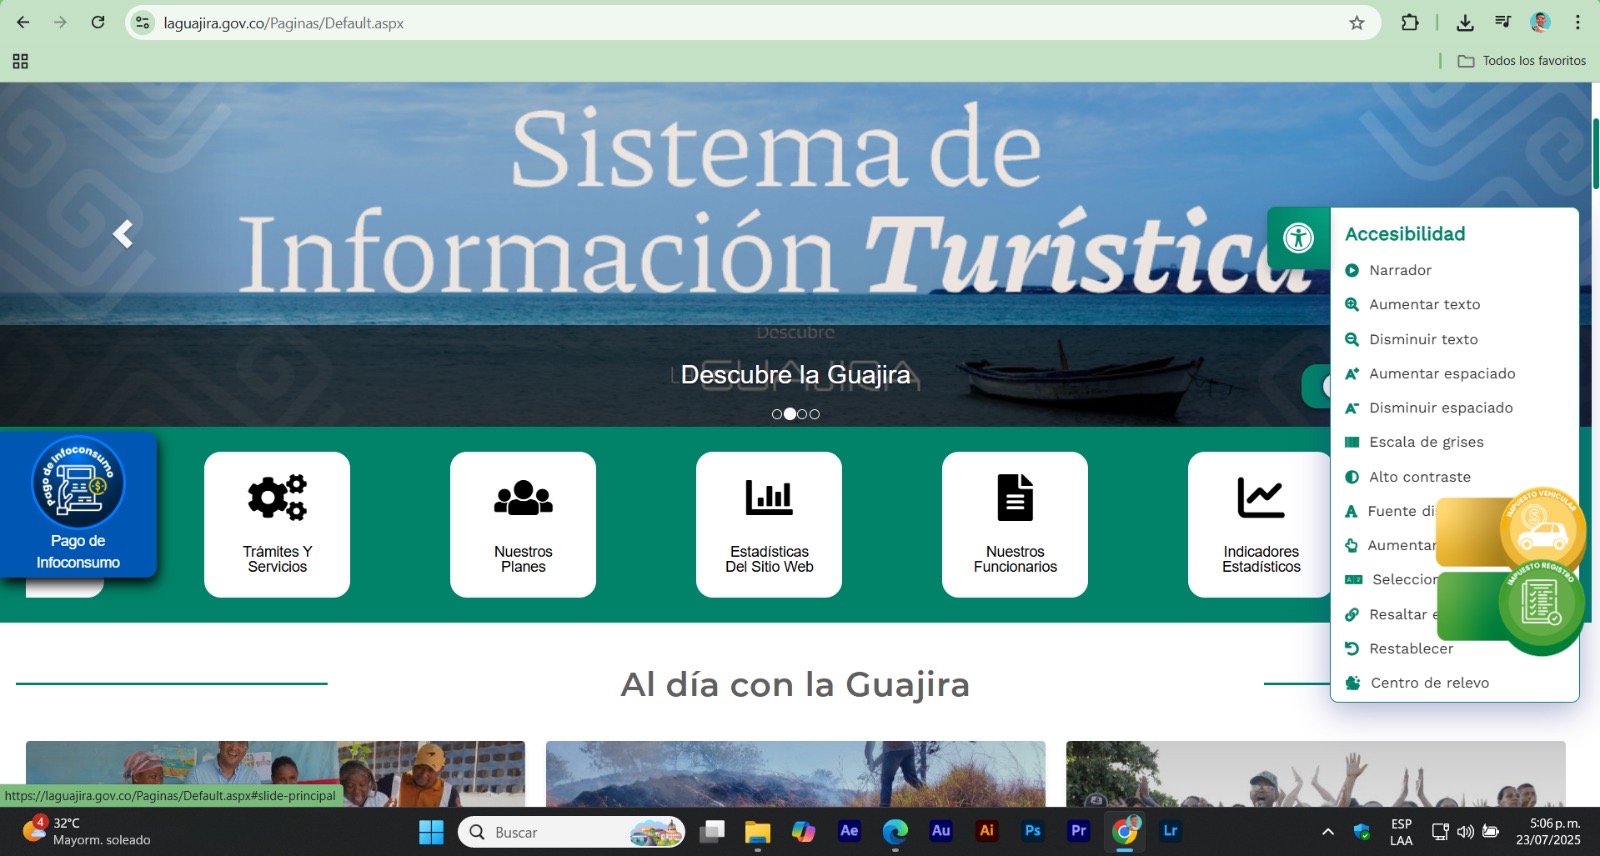Select Aumentar texto in accessibility menu

(1423, 305)
